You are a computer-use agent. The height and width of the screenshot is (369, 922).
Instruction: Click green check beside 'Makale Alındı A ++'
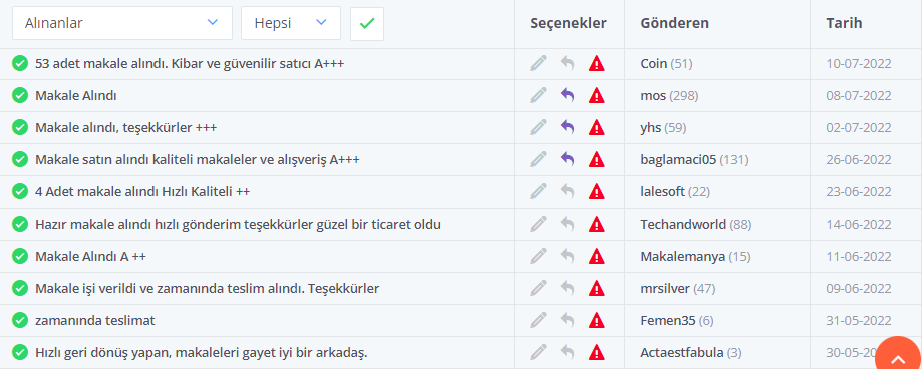20,256
